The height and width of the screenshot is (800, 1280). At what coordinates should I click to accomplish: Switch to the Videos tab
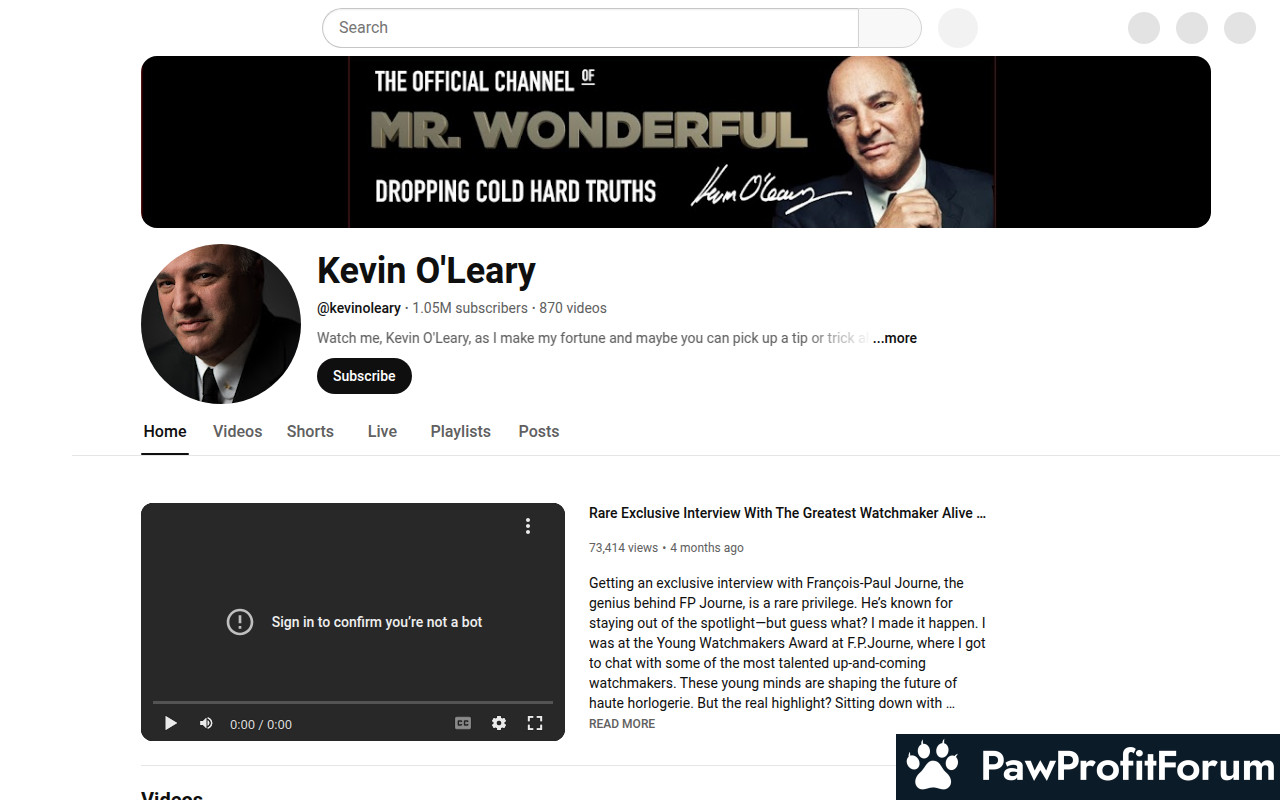coord(237,432)
